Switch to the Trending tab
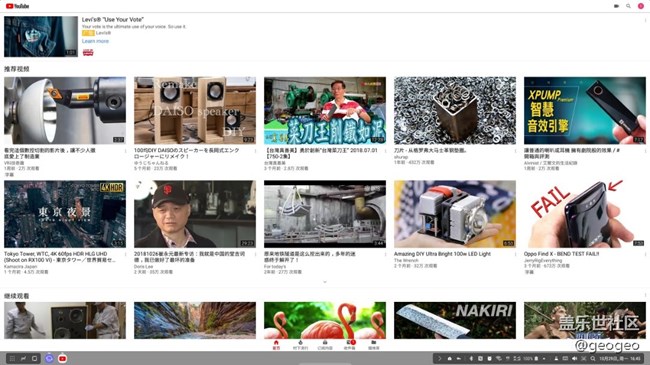 [x=300, y=345]
